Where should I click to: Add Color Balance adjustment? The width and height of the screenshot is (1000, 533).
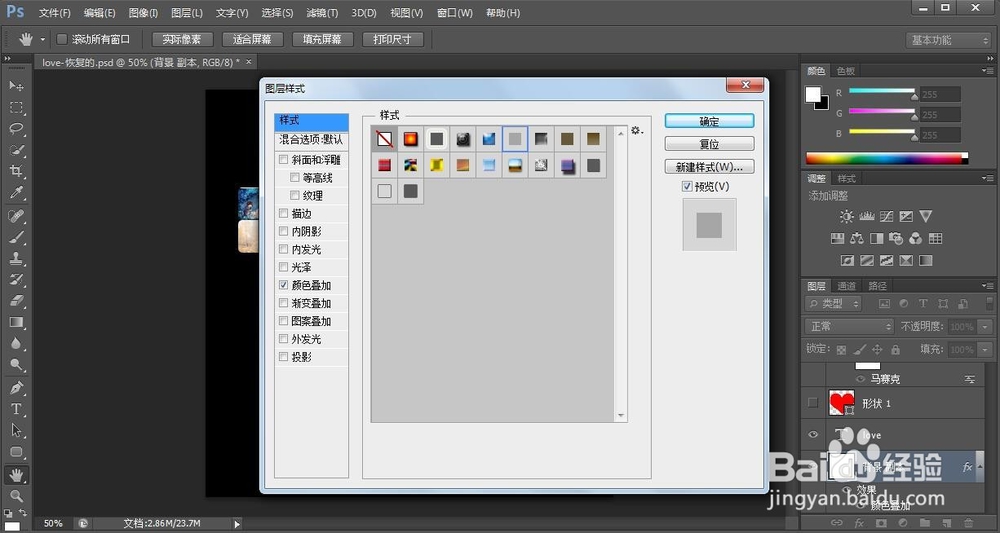pyautogui.click(x=857, y=238)
